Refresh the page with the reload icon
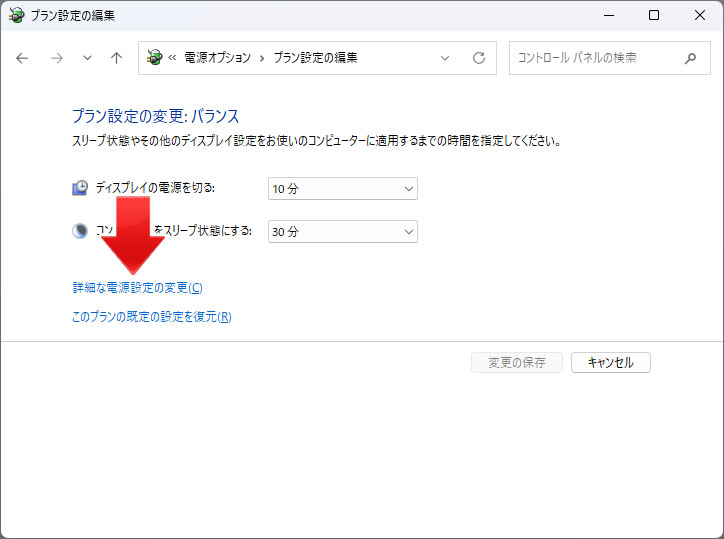This screenshot has width=724, height=539. point(479,58)
